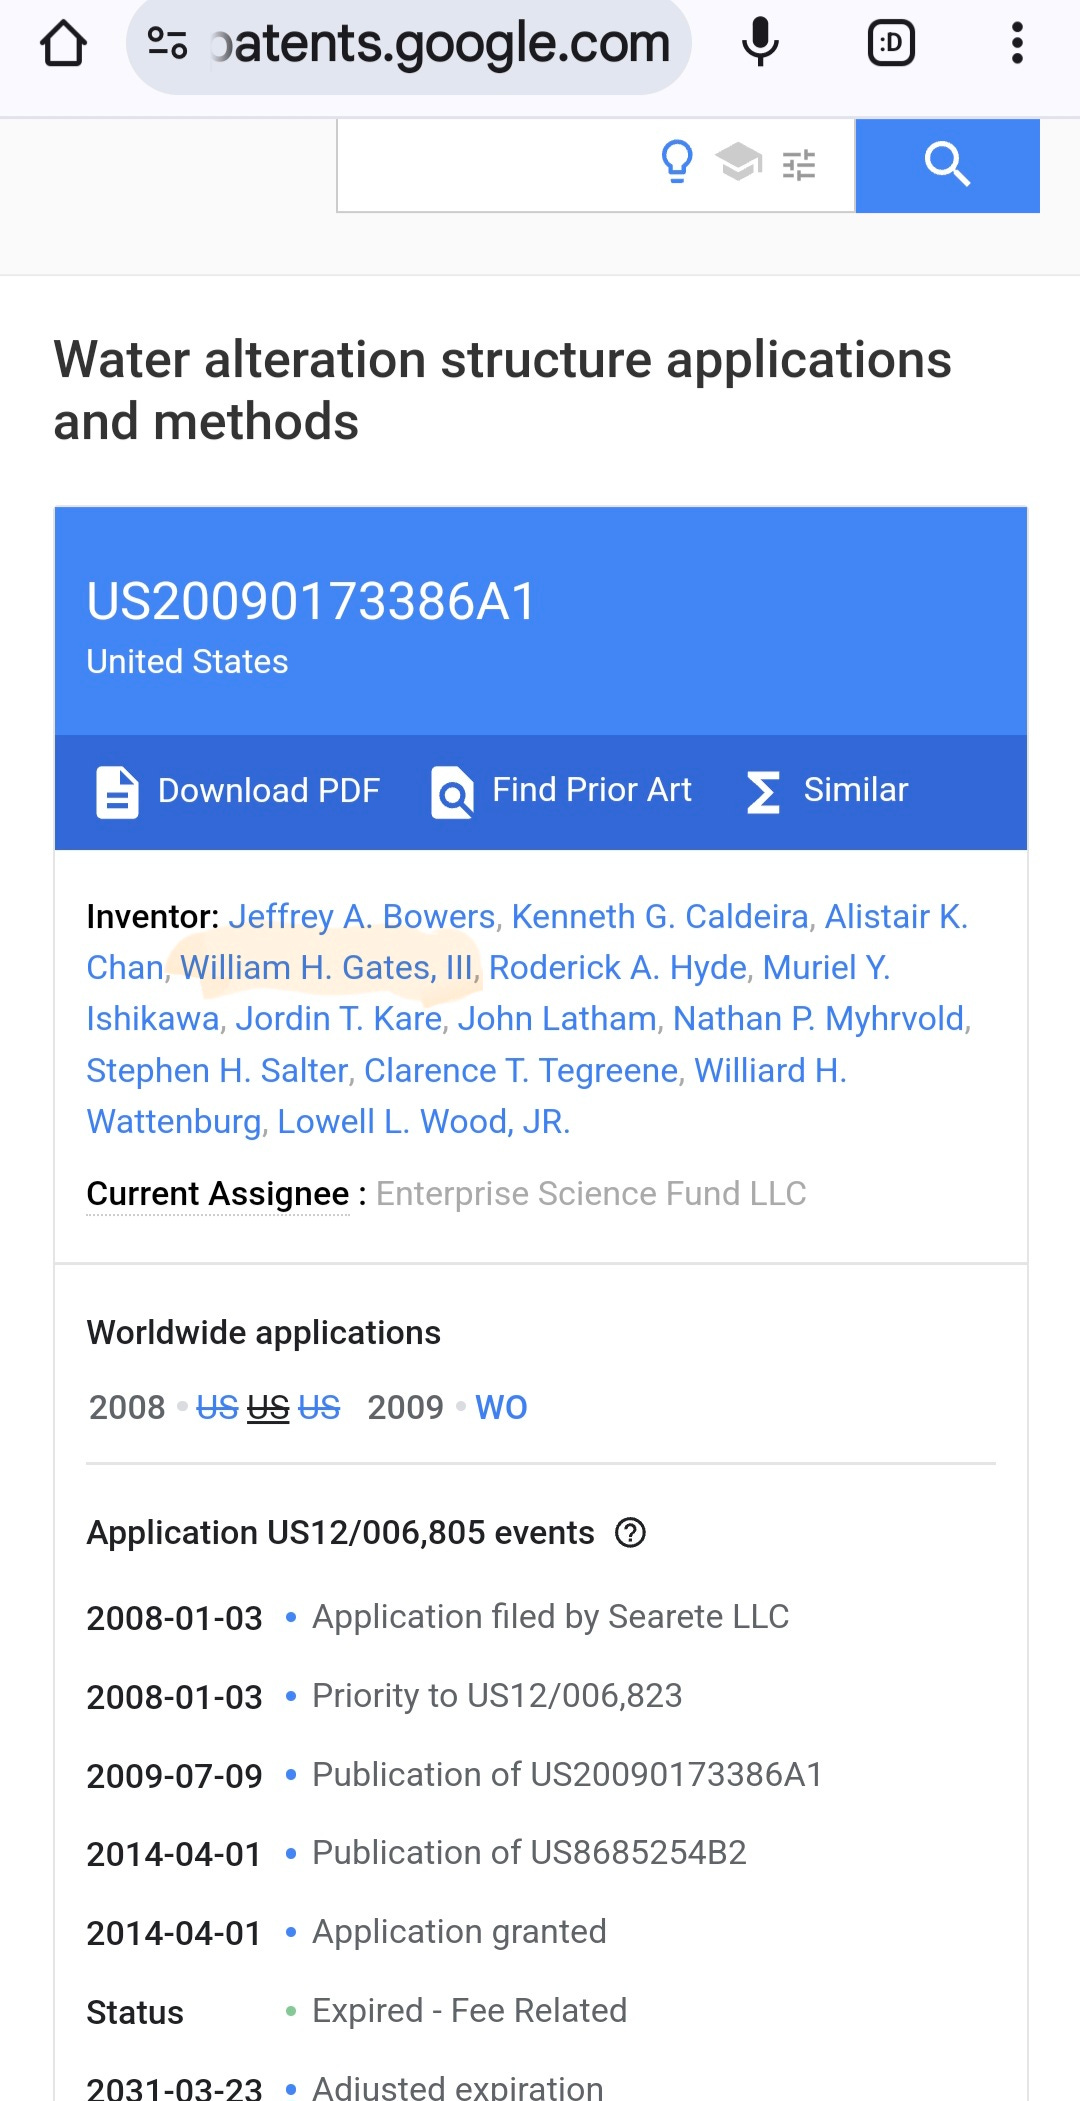1080x2101 pixels.
Task: Open the browser three-dot menu
Action: point(1017,43)
